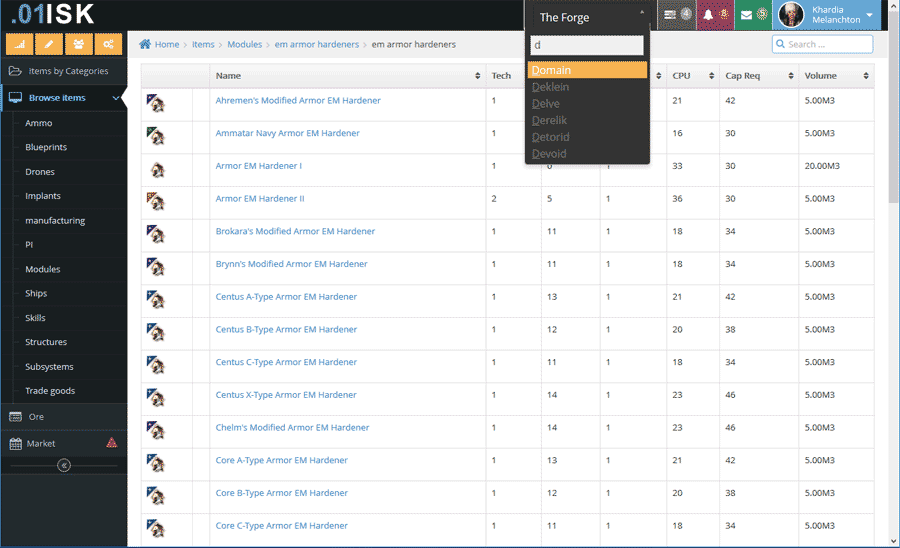The image size is (900, 548).
Task: Select Detorid in the region list
Action: (x=587, y=137)
